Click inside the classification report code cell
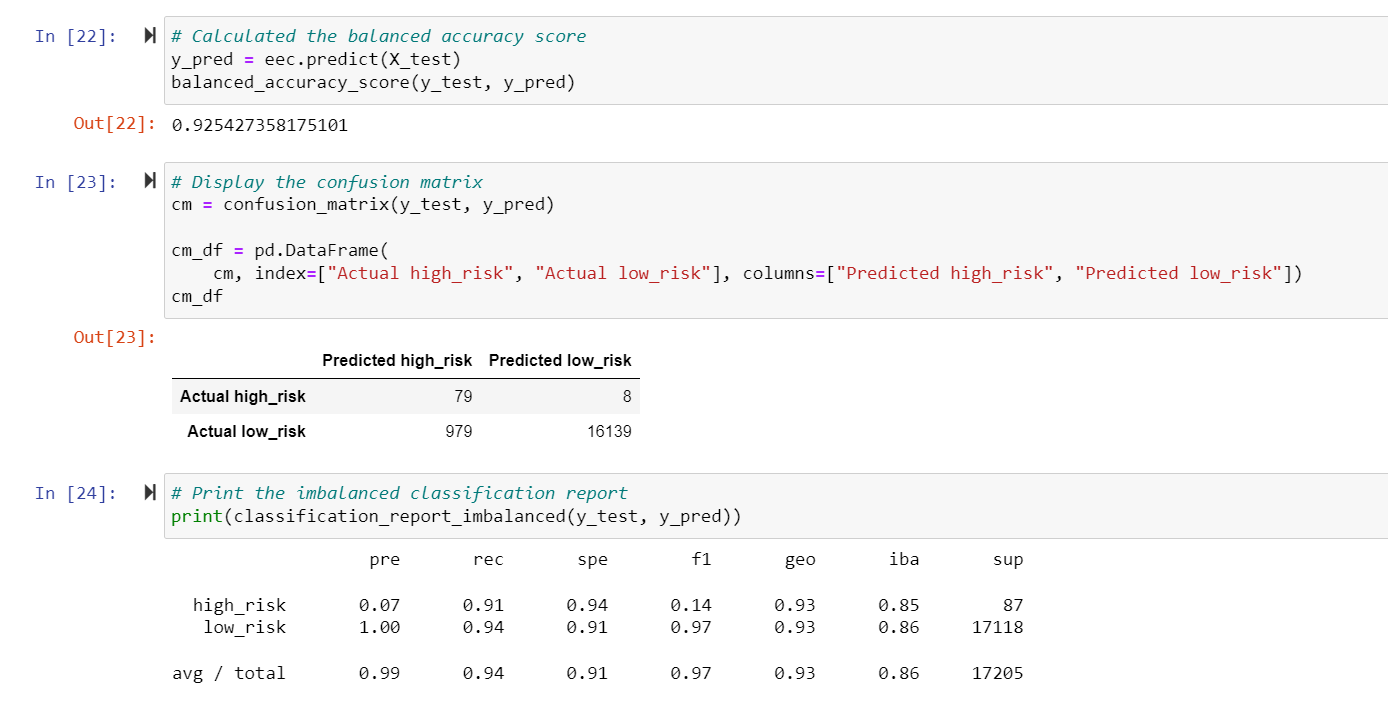The image size is (1388, 706). (x=776, y=506)
